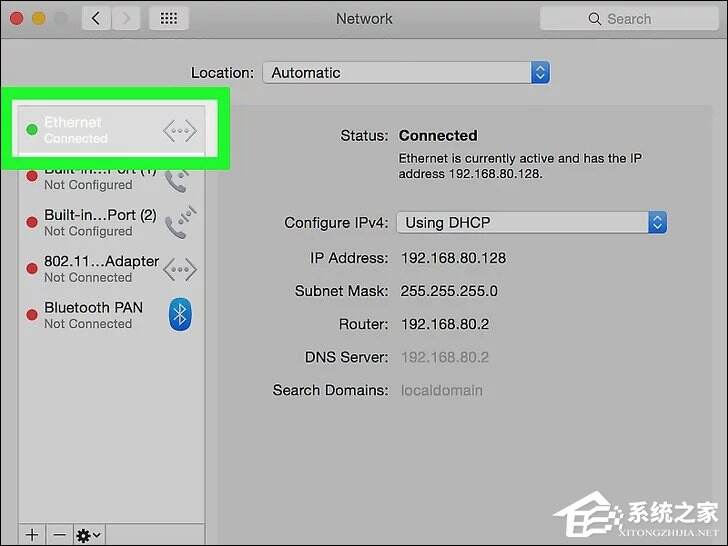728x546 pixels.
Task: Click into the Search input field
Action: [x=629, y=19]
